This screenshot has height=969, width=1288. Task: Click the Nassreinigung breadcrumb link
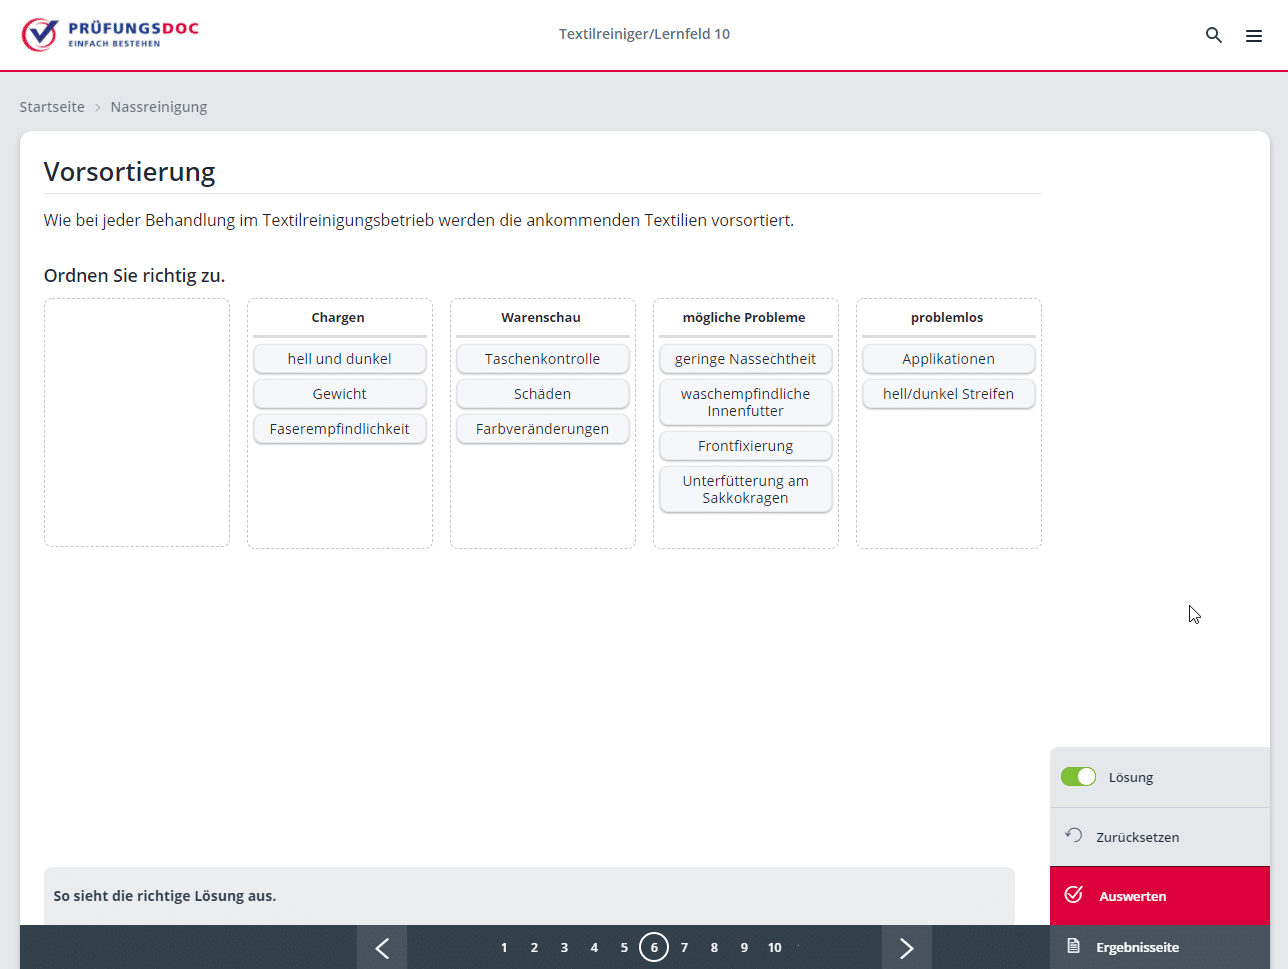[x=159, y=107]
